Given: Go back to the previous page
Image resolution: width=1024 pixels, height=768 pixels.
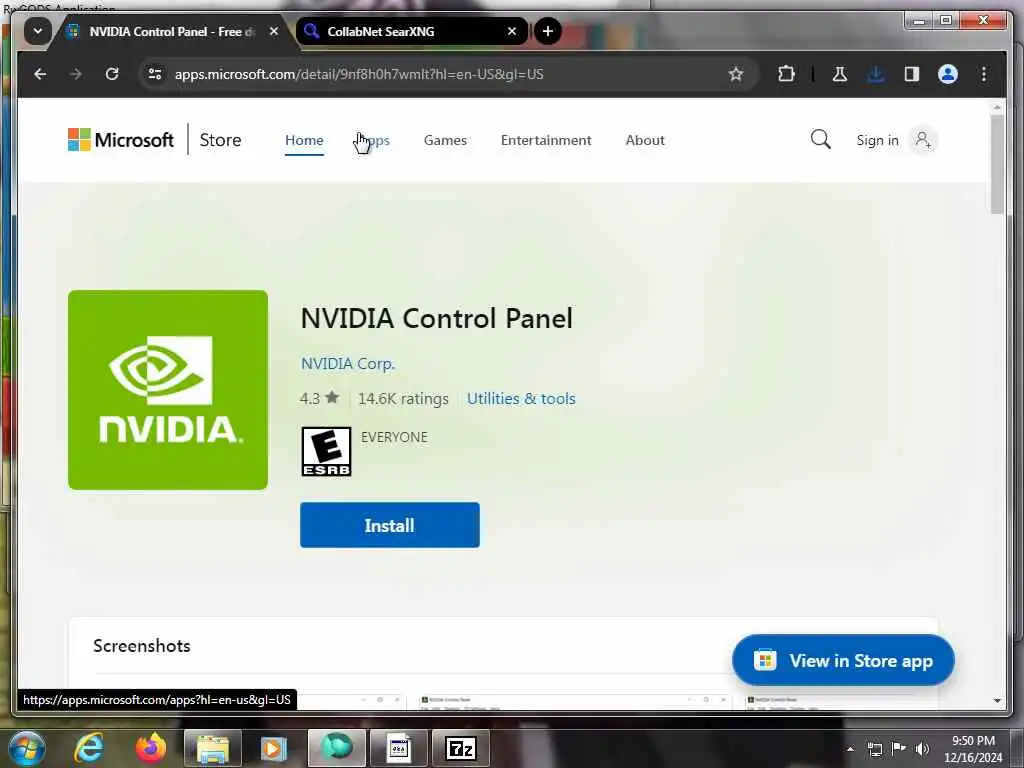Looking at the screenshot, I should [x=40, y=74].
